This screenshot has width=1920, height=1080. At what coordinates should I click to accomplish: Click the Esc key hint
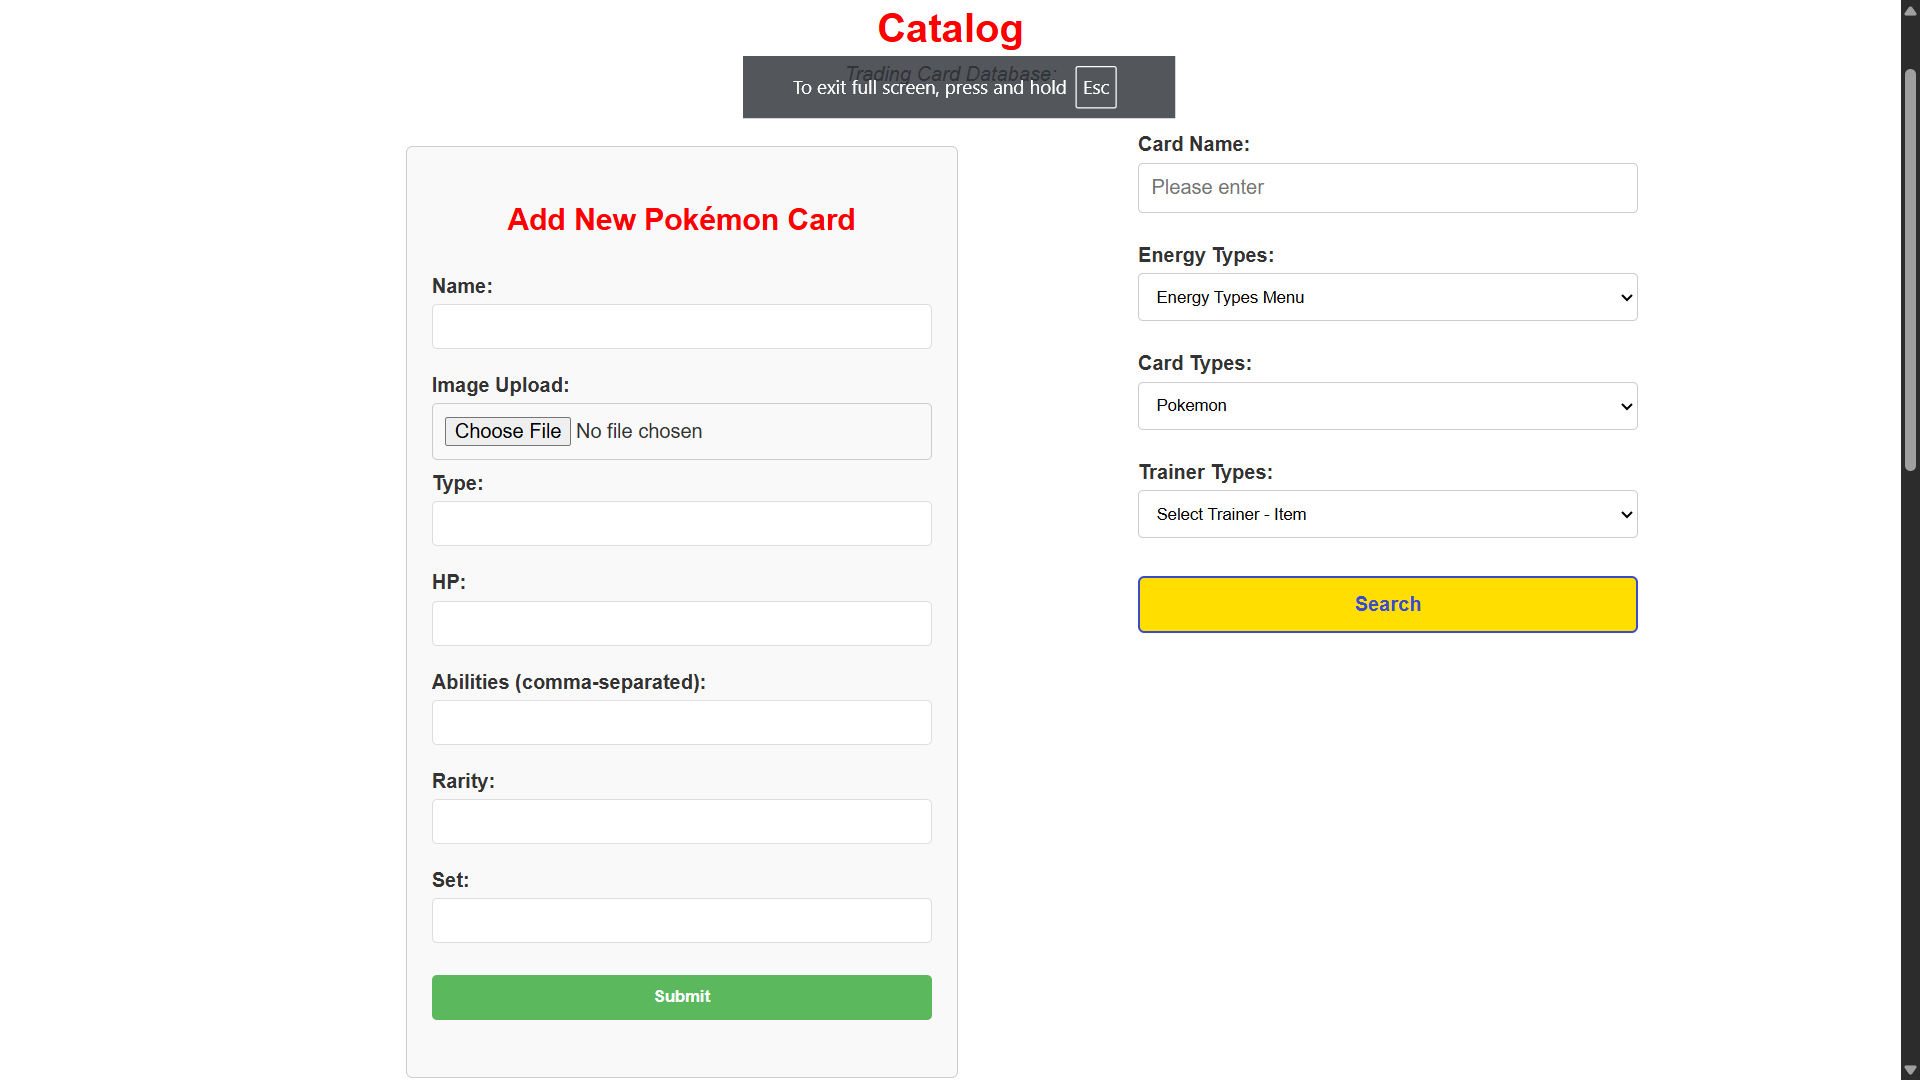pyautogui.click(x=1096, y=87)
